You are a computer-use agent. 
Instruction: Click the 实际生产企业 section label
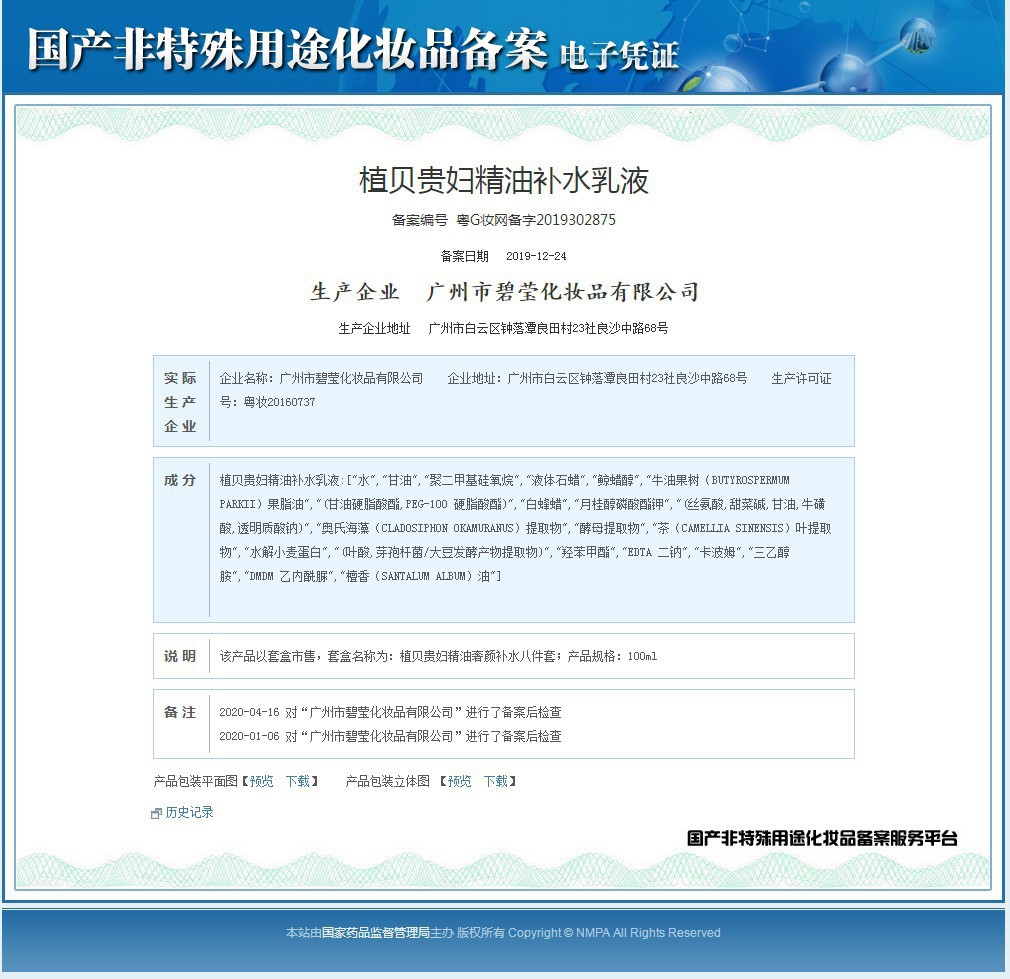[180, 402]
